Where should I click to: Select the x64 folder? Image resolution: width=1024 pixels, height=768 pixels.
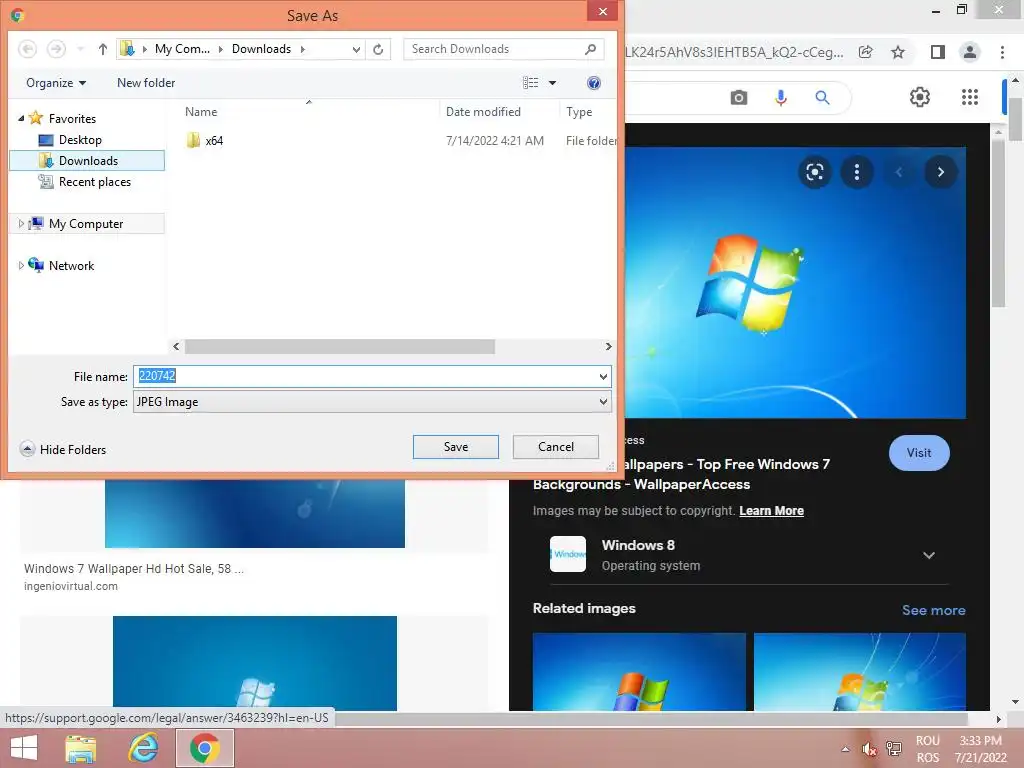(214, 140)
